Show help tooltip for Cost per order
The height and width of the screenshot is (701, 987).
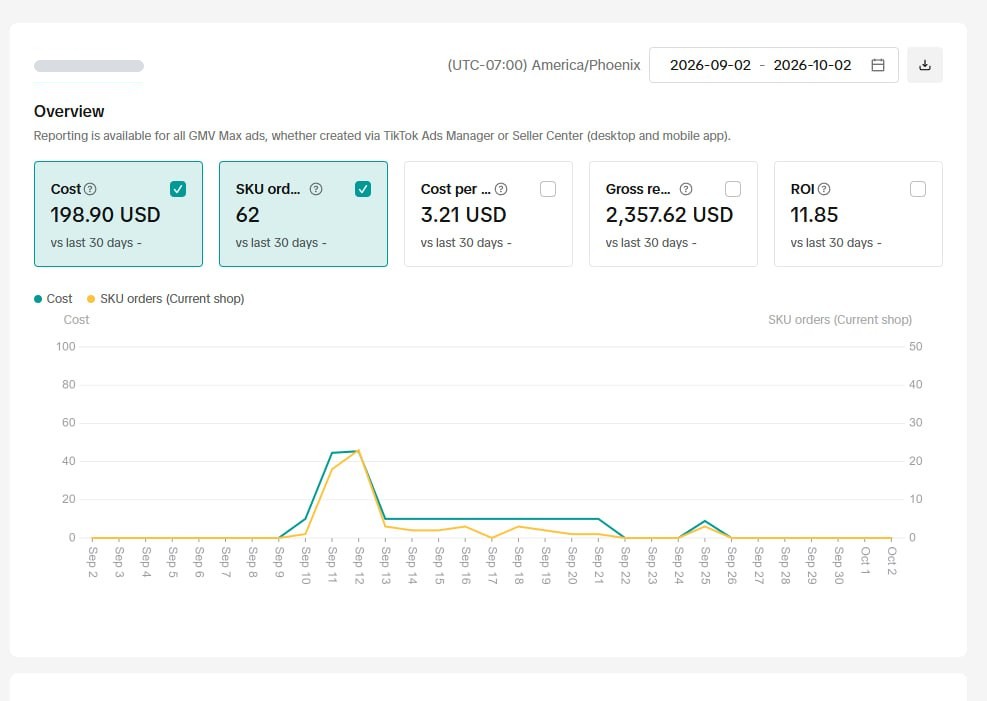pos(501,189)
